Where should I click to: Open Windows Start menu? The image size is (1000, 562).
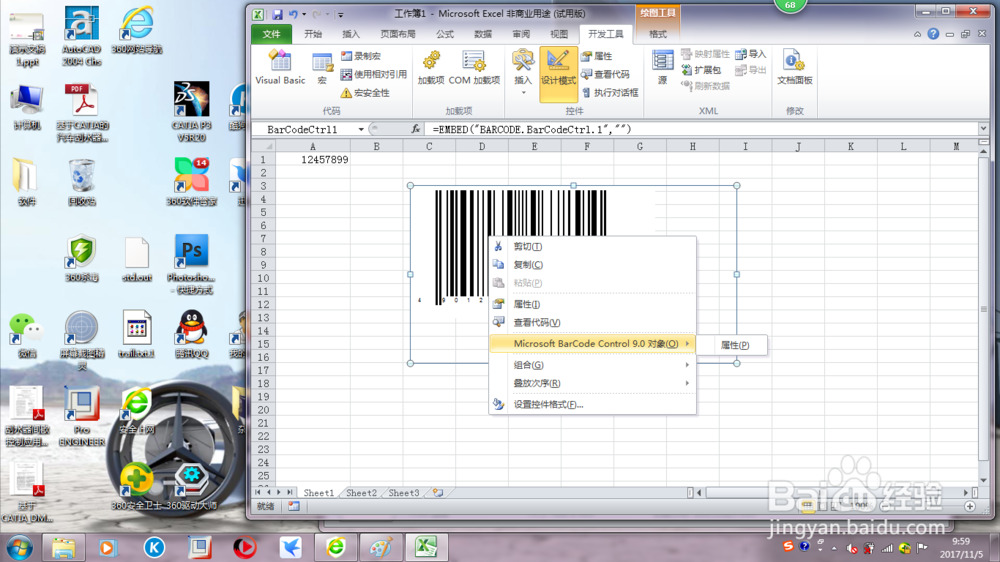[x=19, y=547]
